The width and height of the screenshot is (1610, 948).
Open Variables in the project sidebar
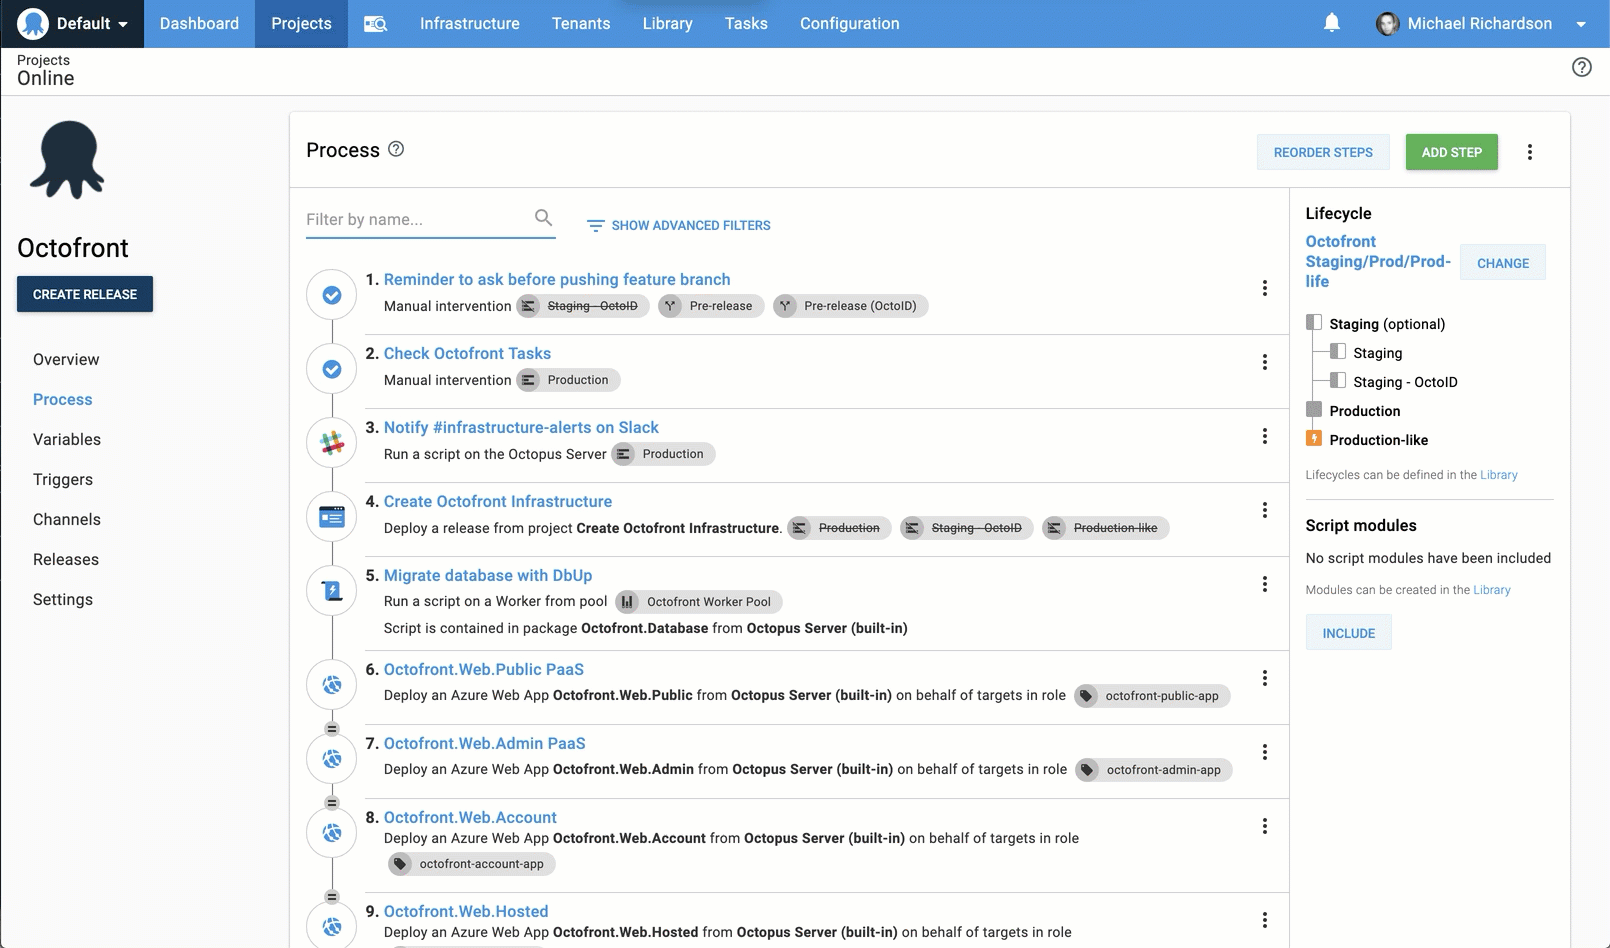click(x=67, y=440)
